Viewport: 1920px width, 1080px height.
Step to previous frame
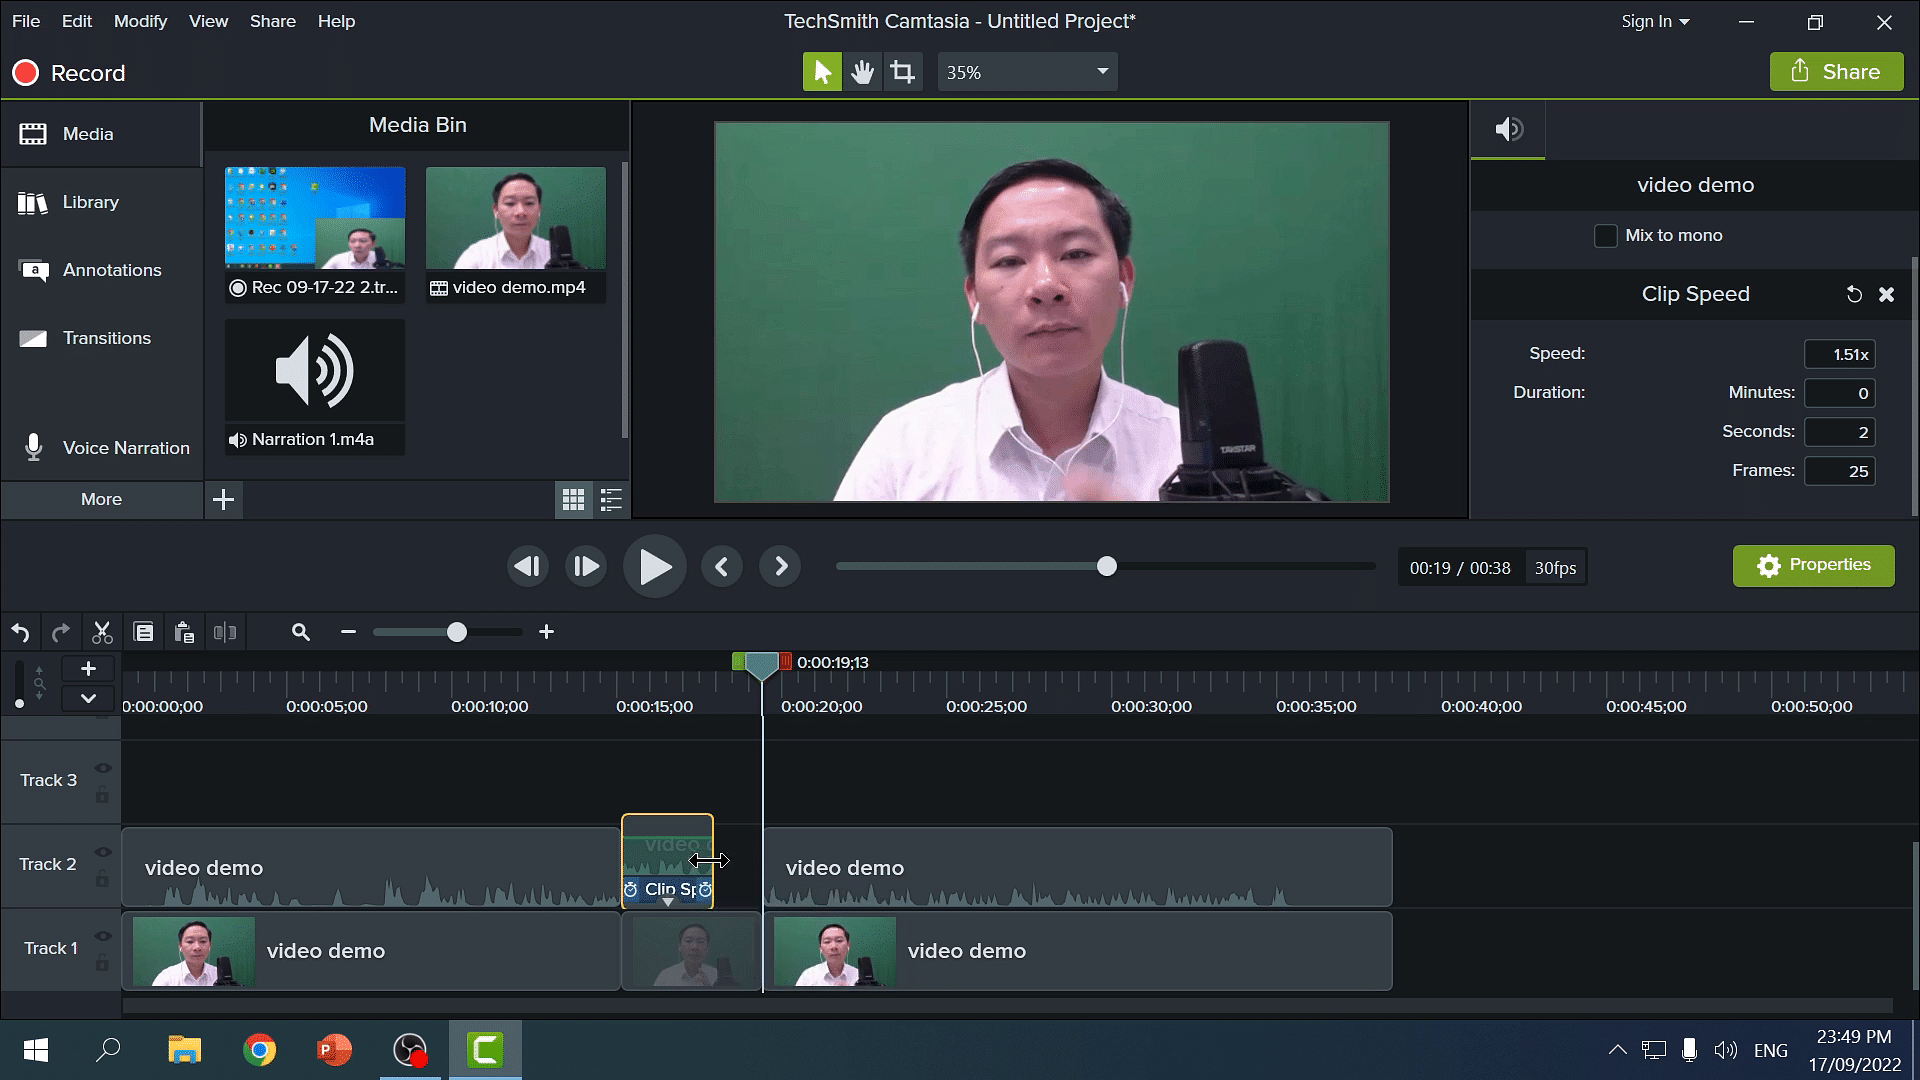[x=527, y=567]
